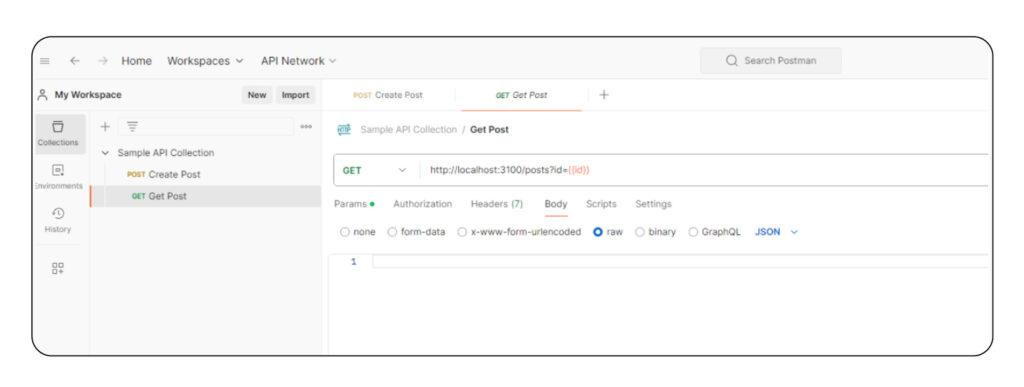Open the History sidebar panel
1024x387 pixels.
click(x=58, y=221)
